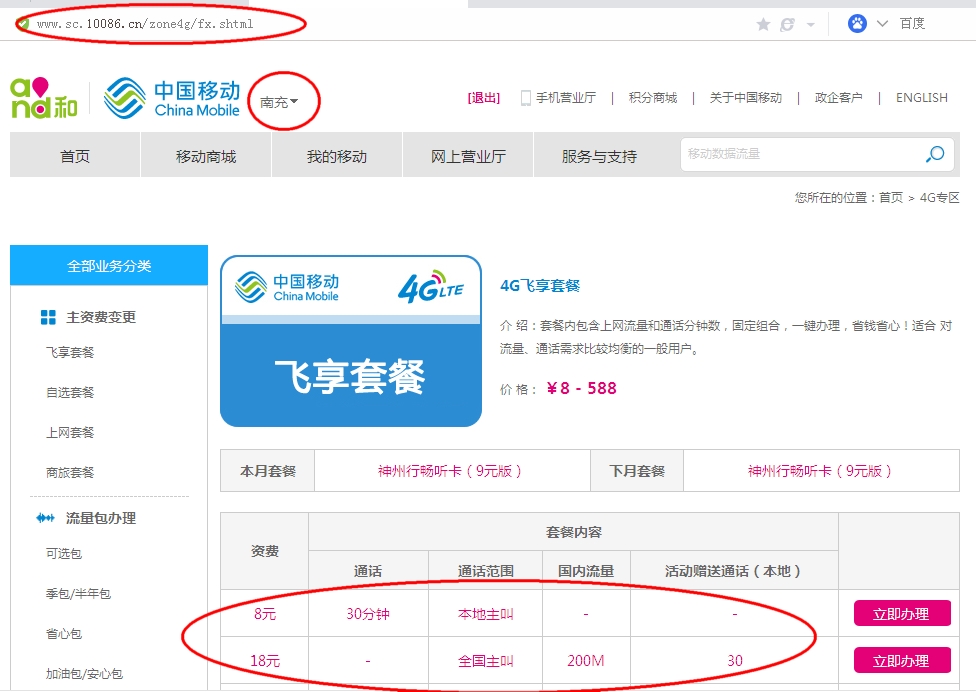The width and height of the screenshot is (976, 692).
Task: Click the 移动数据流量 search input field
Action: coord(800,154)
